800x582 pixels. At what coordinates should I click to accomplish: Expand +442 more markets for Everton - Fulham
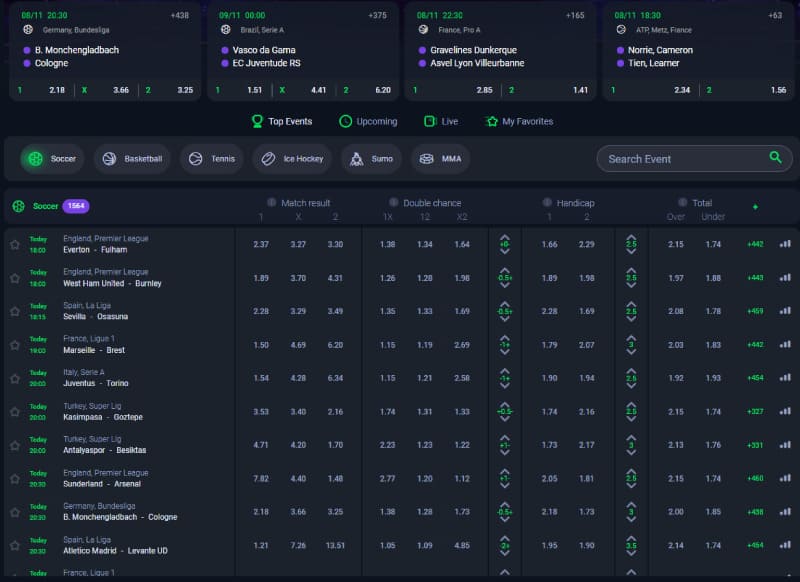pos(755,244)
